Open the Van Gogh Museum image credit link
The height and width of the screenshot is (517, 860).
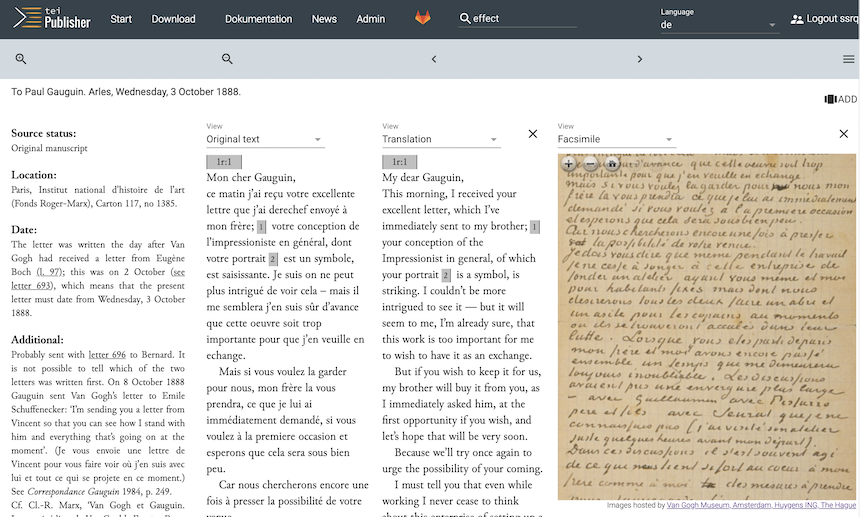pos(761,505)
